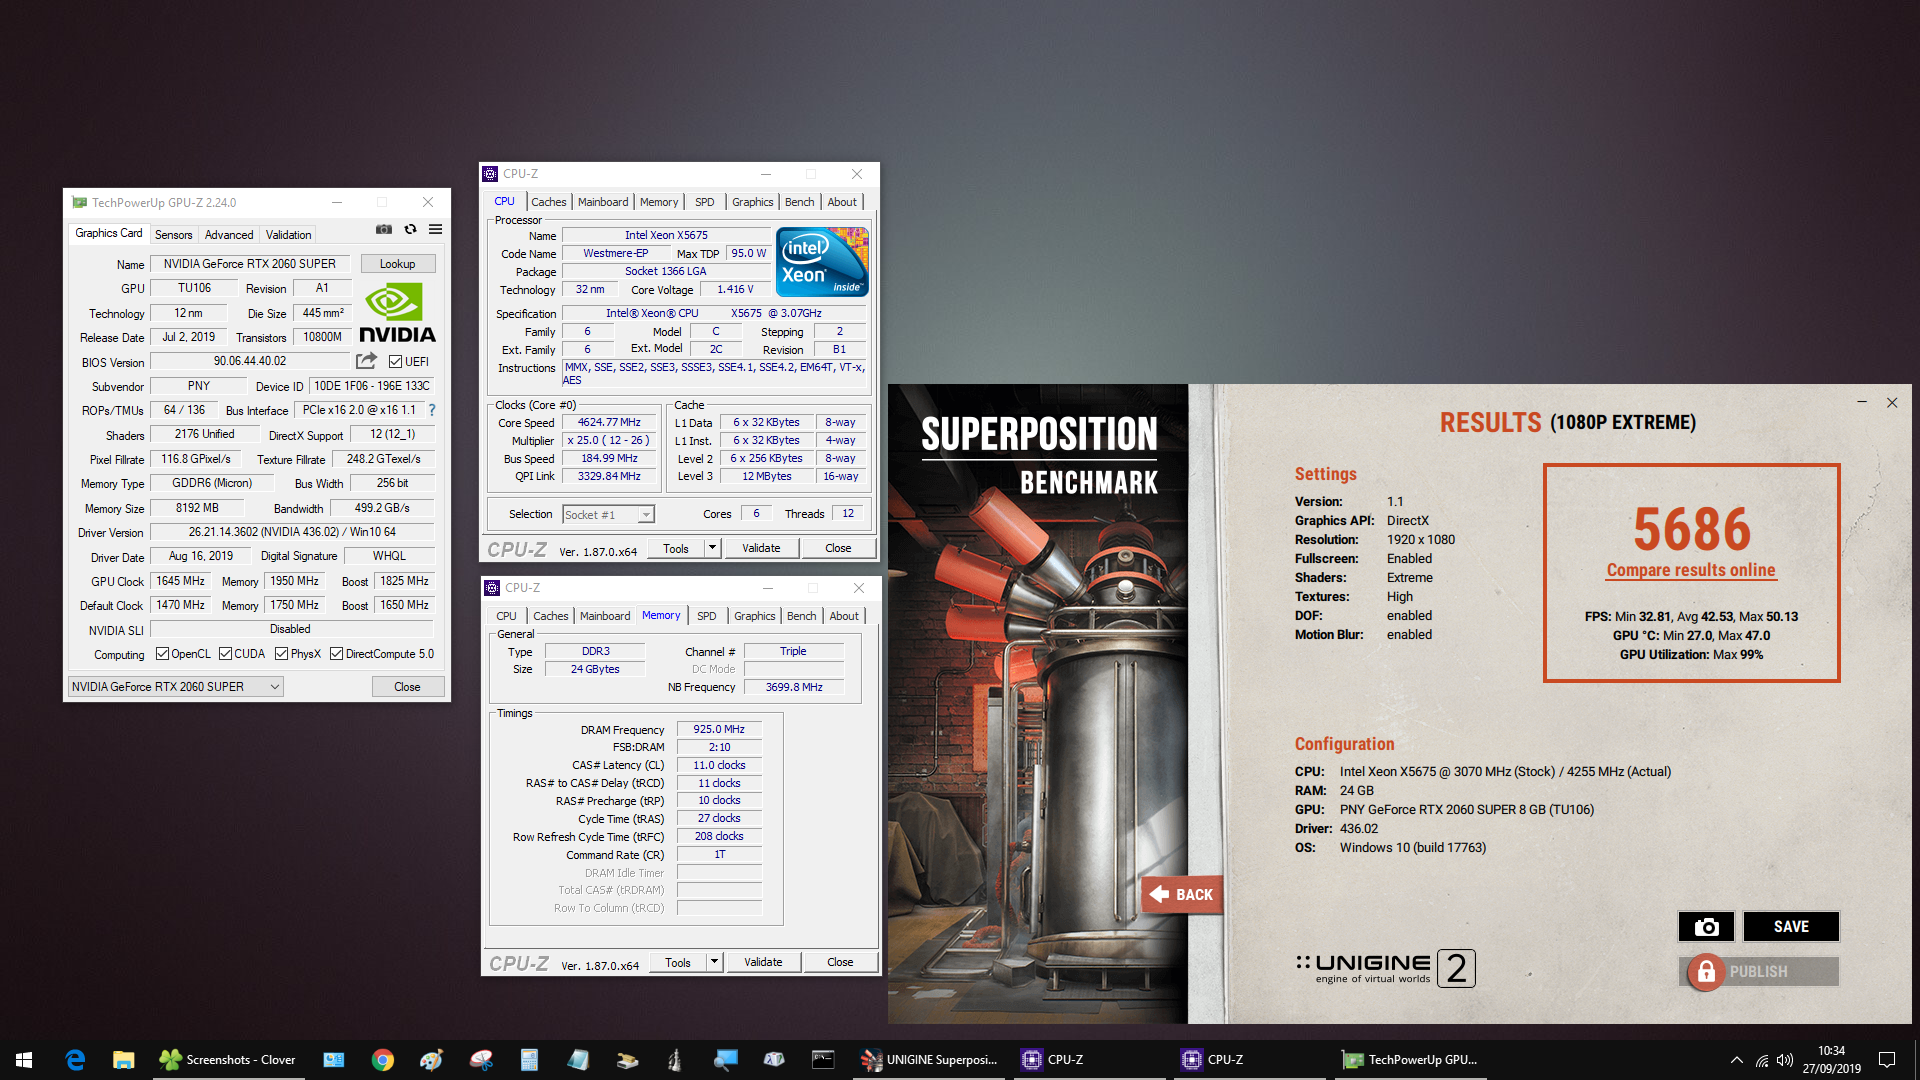Open Graphics tab in lower CPU-Z window
The width and height of the screenshot is (1920, 1080).
tap(754, 616)
